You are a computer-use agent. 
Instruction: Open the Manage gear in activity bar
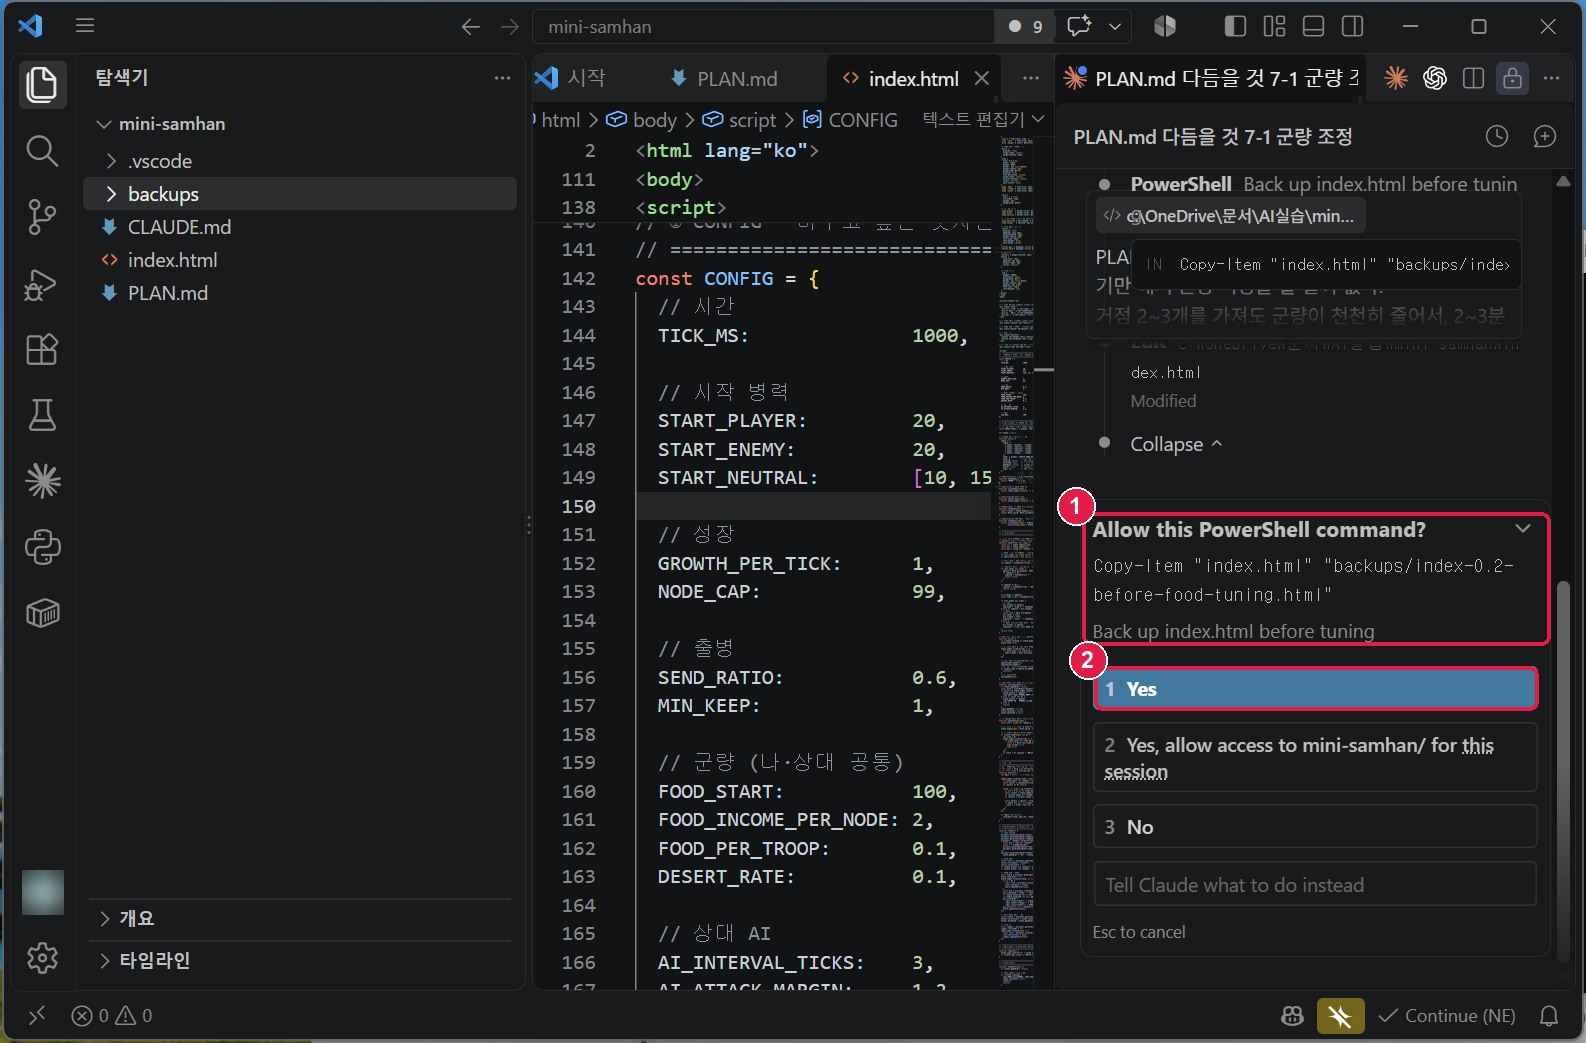pos(42,958)
